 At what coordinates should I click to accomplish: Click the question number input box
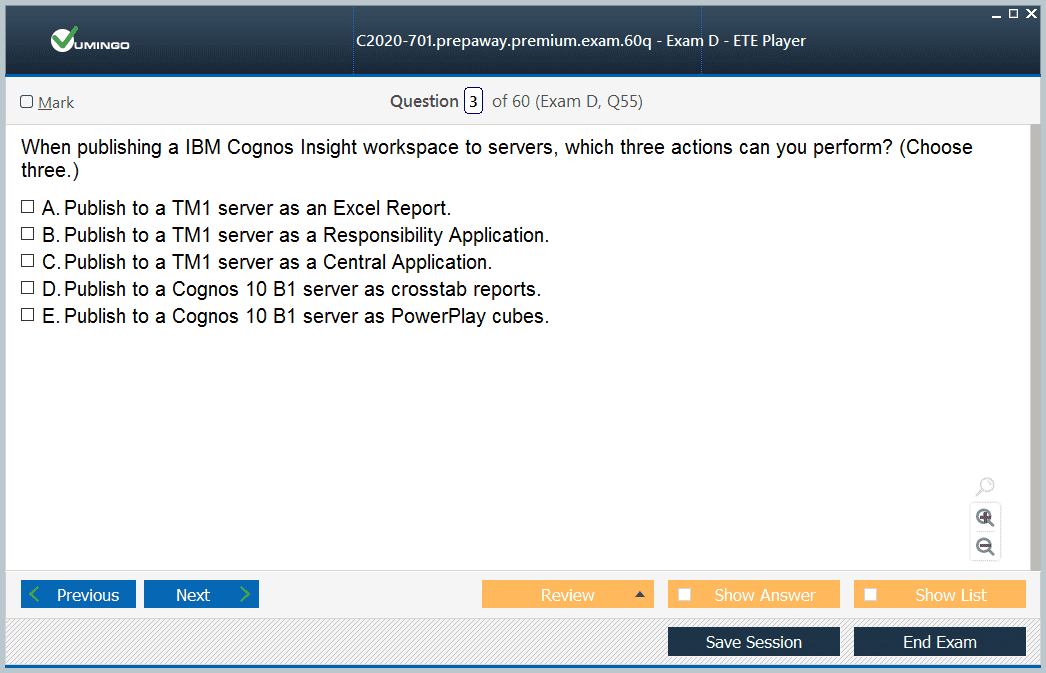[x=473, y=101]
